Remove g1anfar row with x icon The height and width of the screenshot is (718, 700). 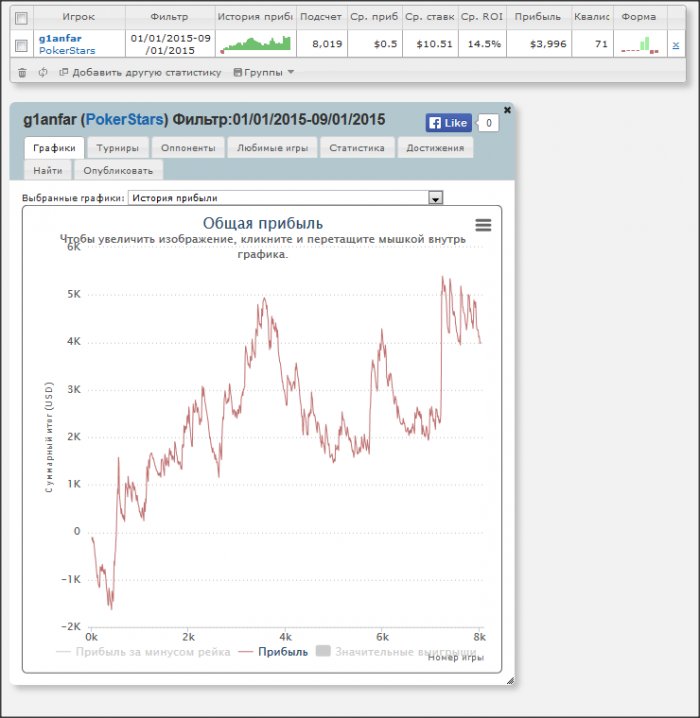(676, 45)
